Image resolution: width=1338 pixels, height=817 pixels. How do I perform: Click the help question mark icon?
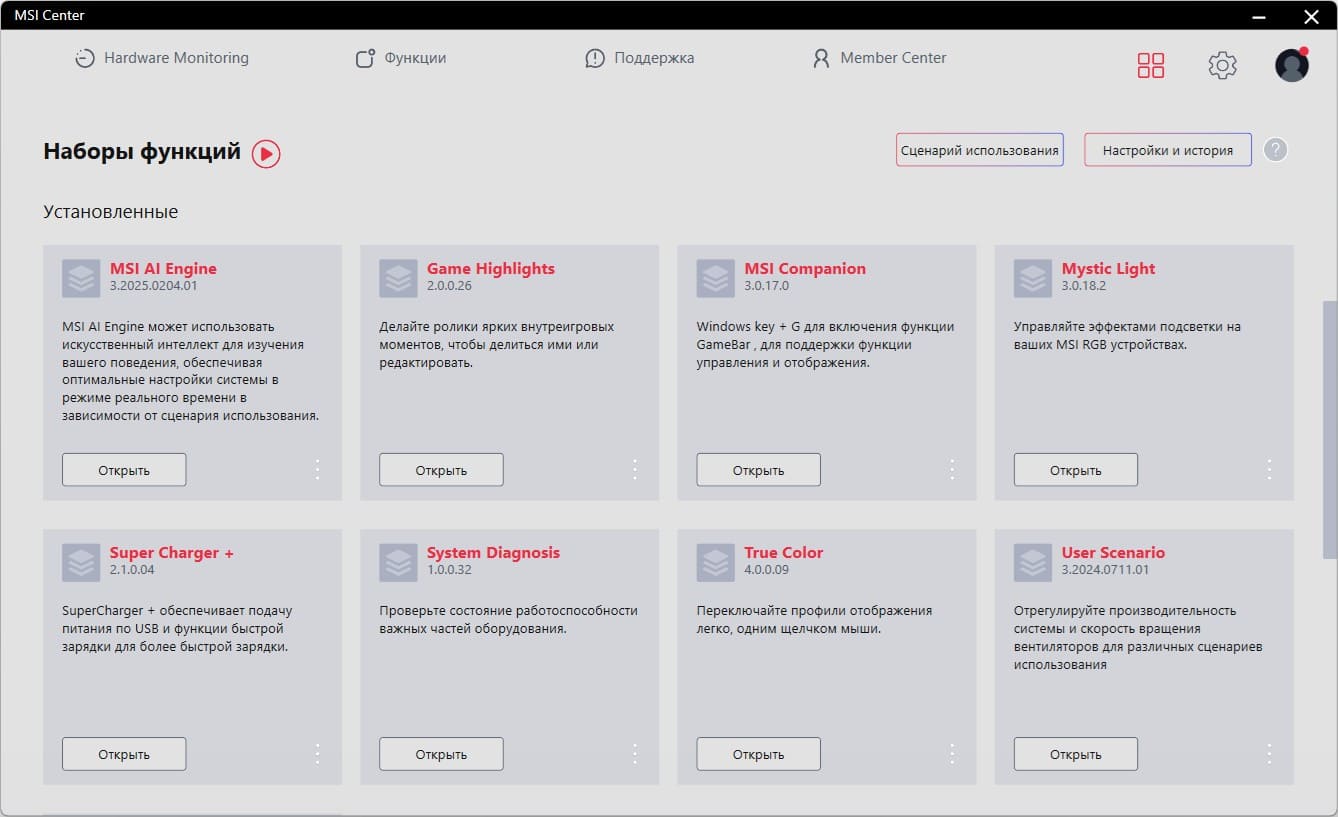[1275, 150]
